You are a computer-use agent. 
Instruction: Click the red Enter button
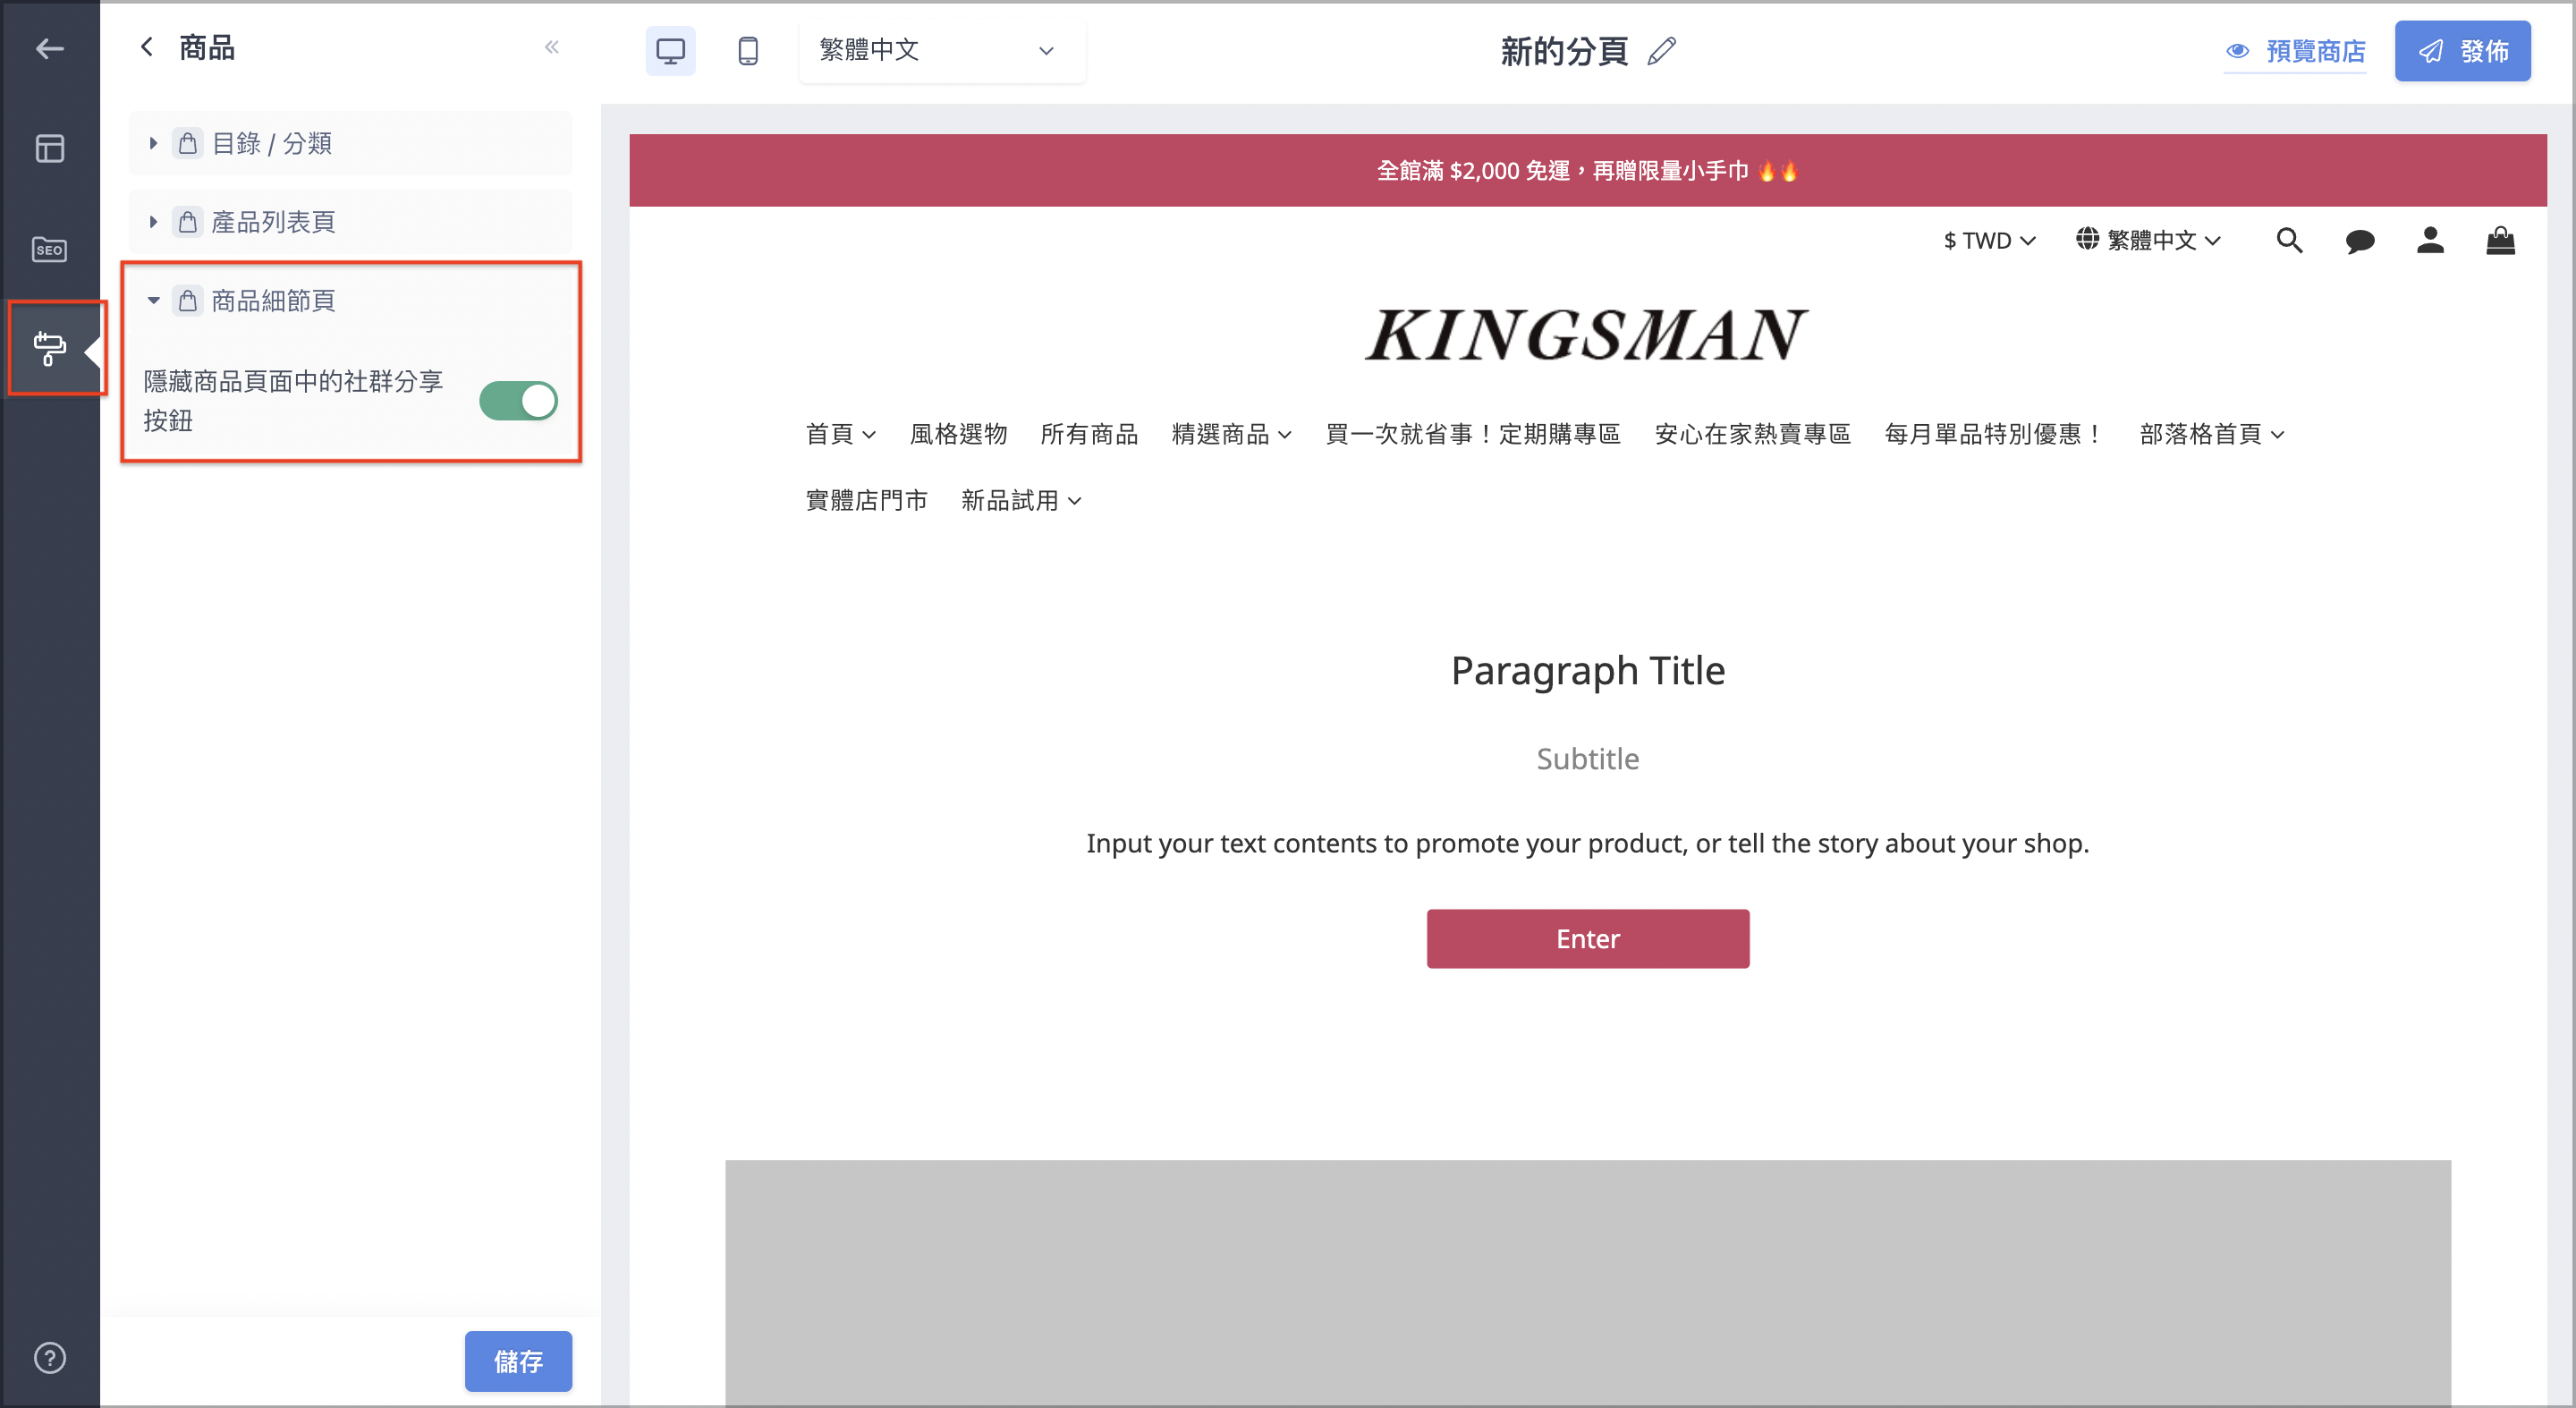1587,938
